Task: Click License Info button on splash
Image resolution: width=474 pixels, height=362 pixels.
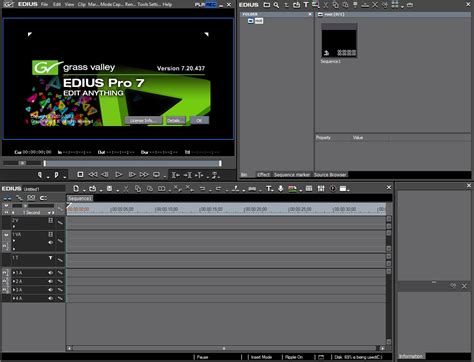Action: click(143, 120)
